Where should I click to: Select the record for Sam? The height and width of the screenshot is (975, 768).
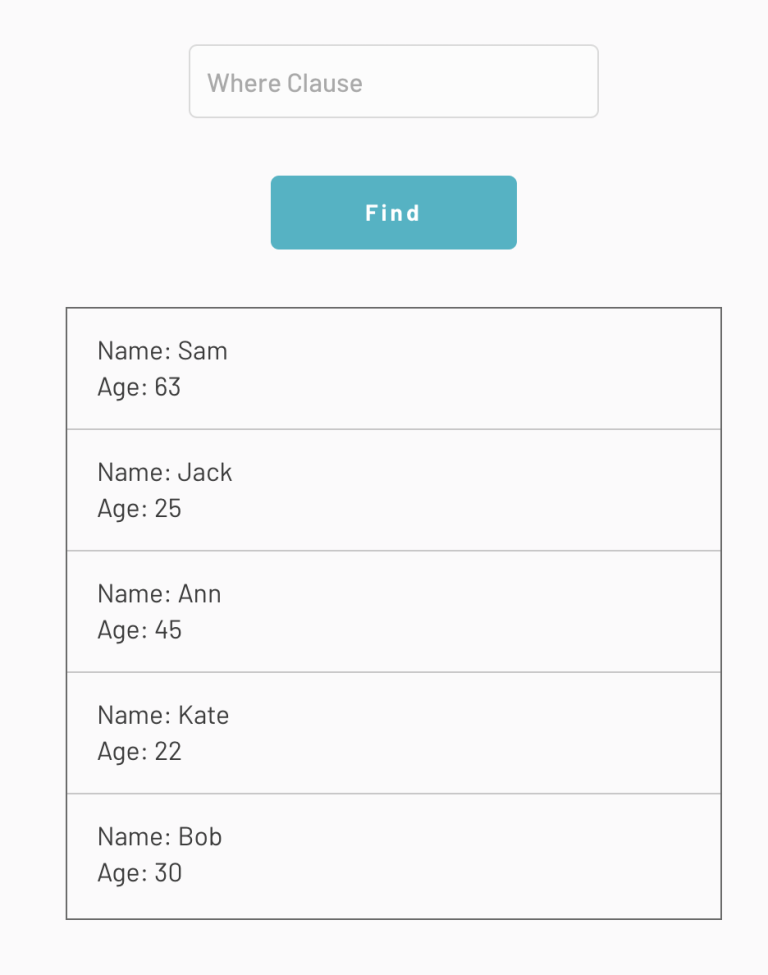(x=393, y=368)
